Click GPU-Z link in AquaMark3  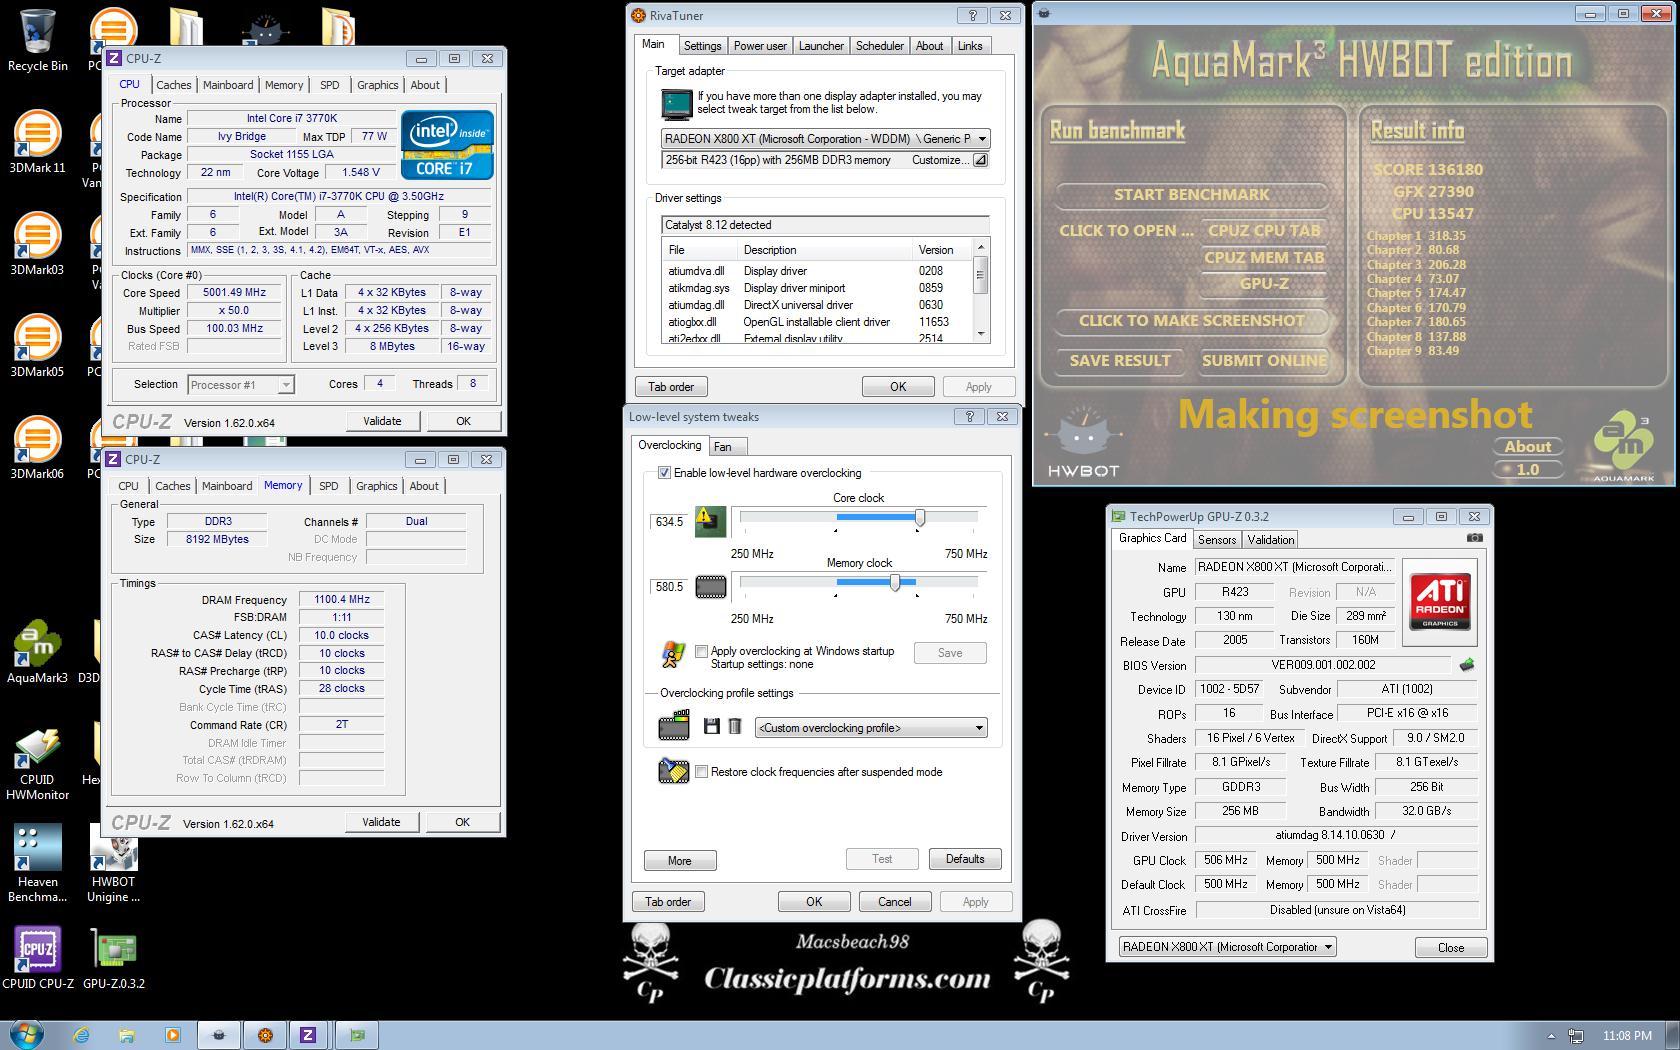pos(1264,284)
